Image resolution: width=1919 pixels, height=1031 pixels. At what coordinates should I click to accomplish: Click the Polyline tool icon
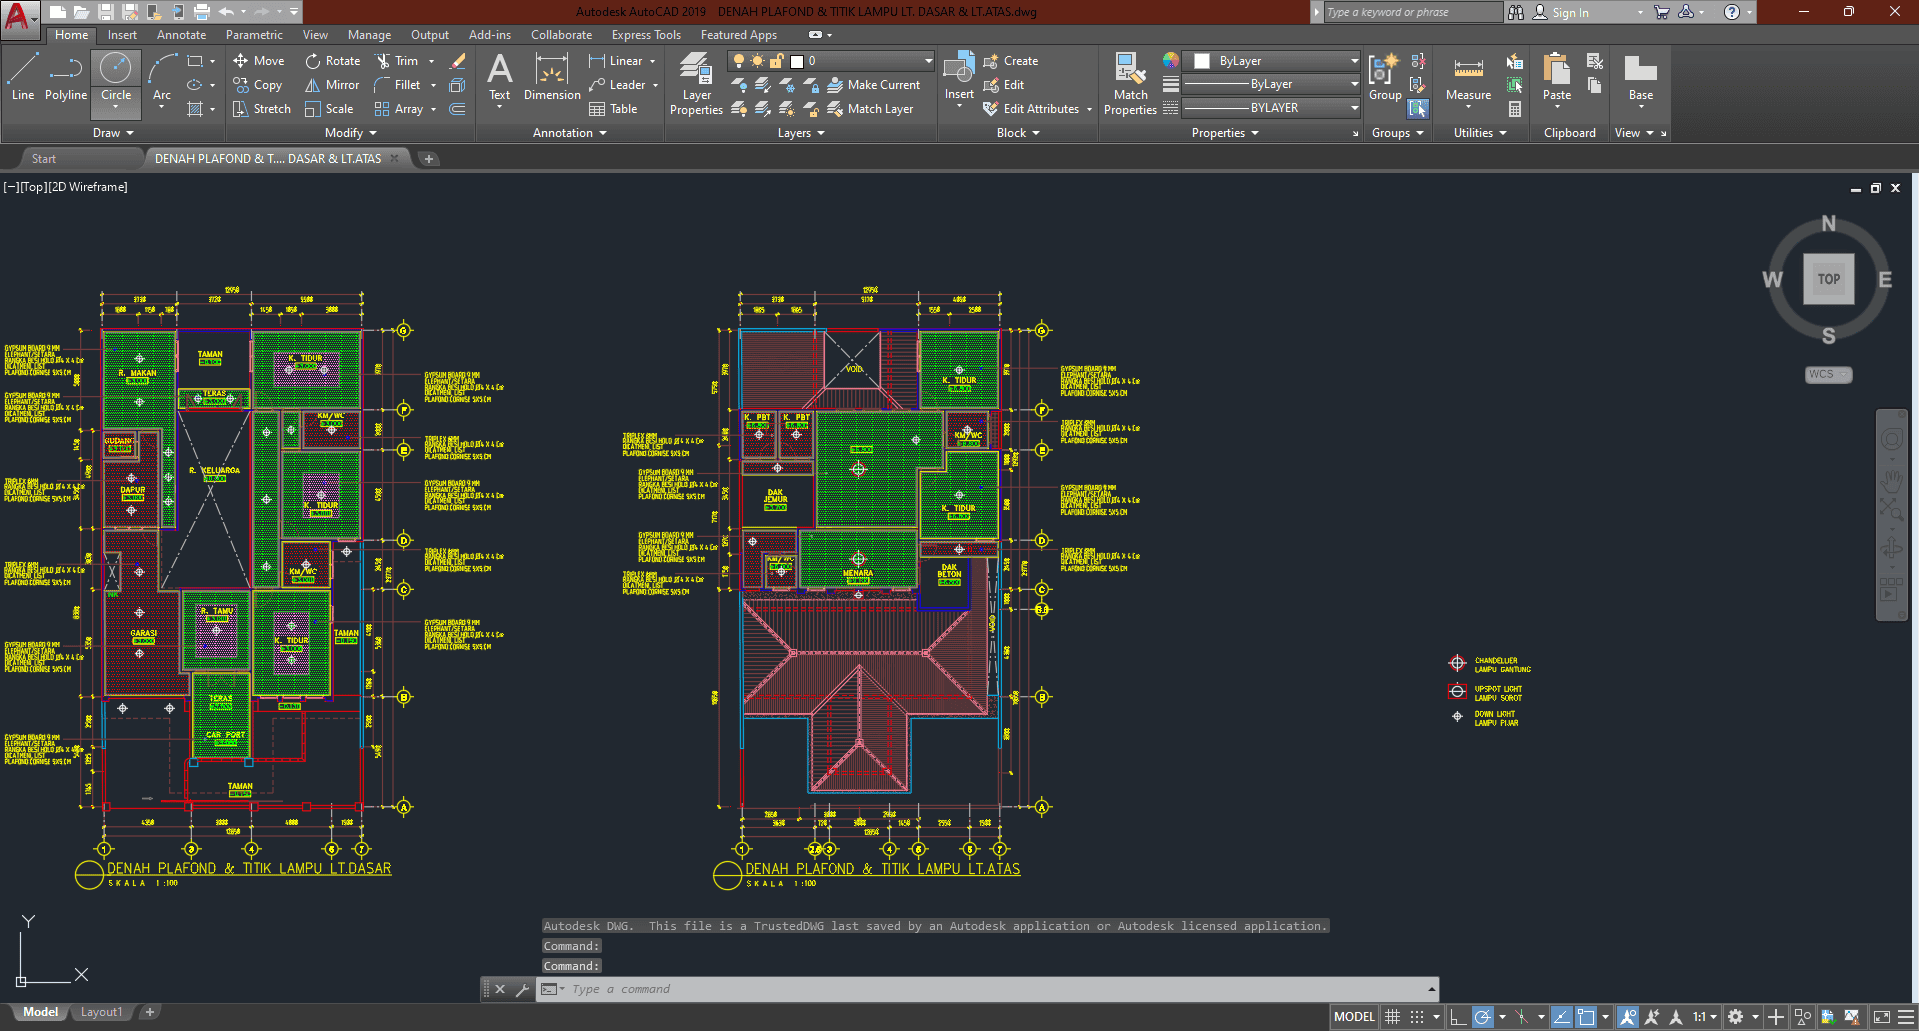pyautogui.click(x=66, y=77)
